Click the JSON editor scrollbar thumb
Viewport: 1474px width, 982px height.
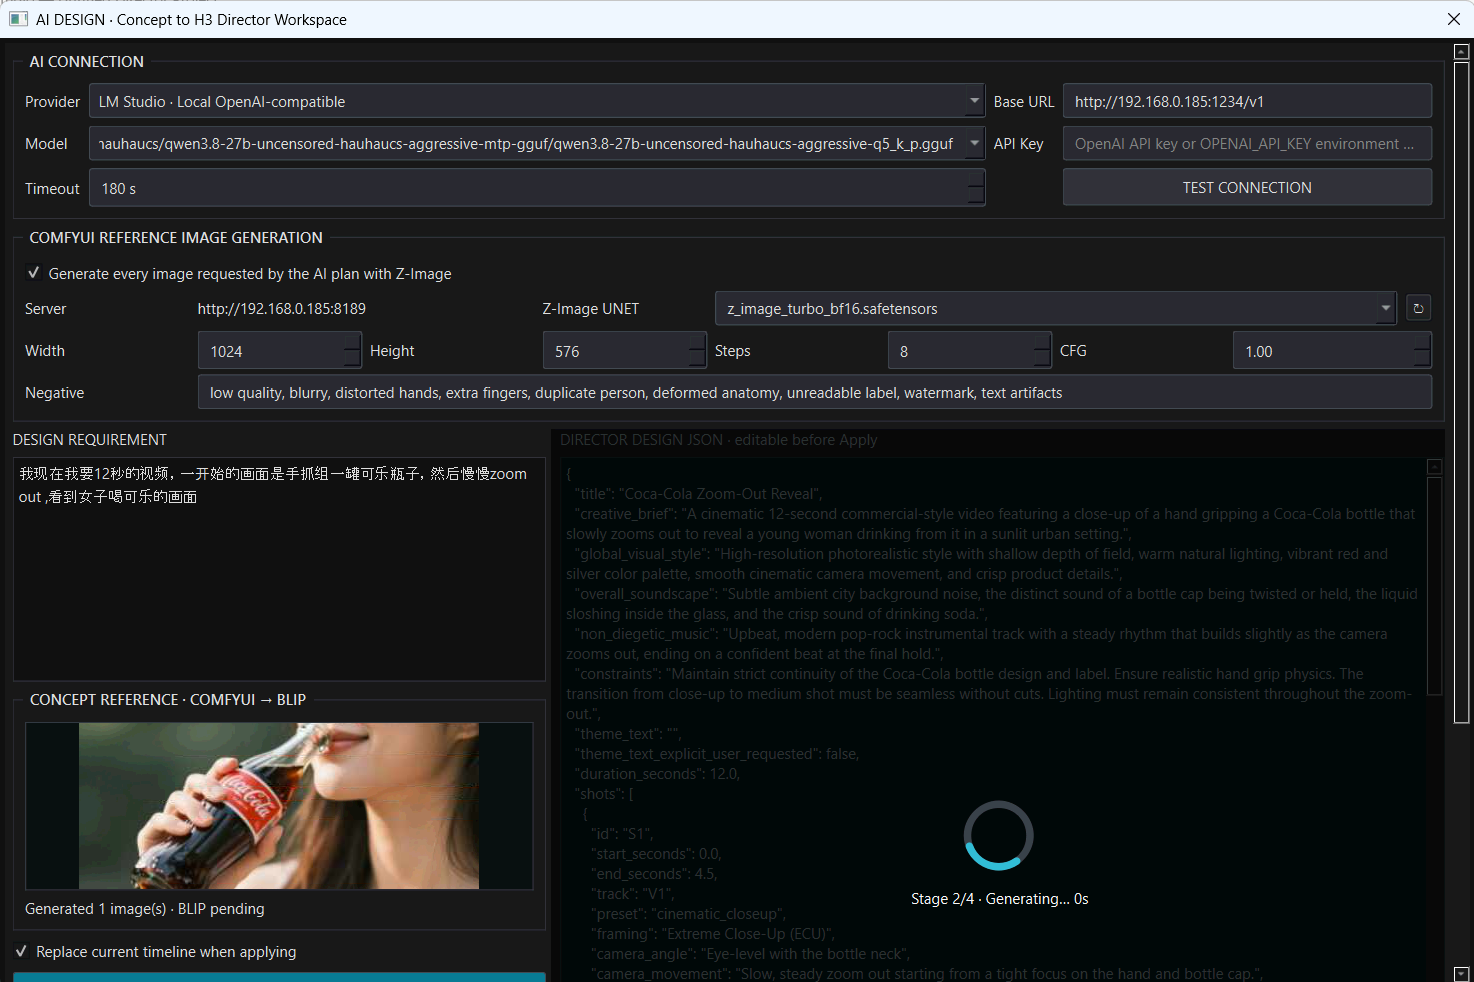(x=1434, y=585)
